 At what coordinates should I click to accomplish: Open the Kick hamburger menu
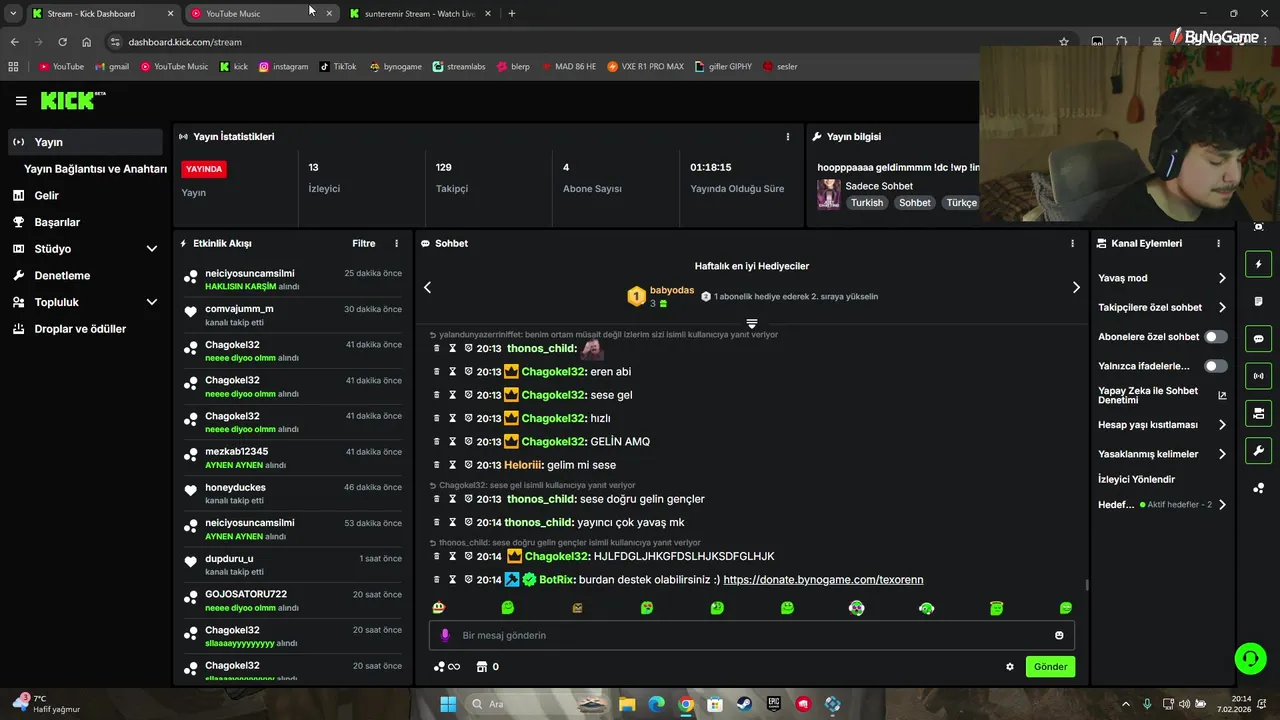point(21,101)
